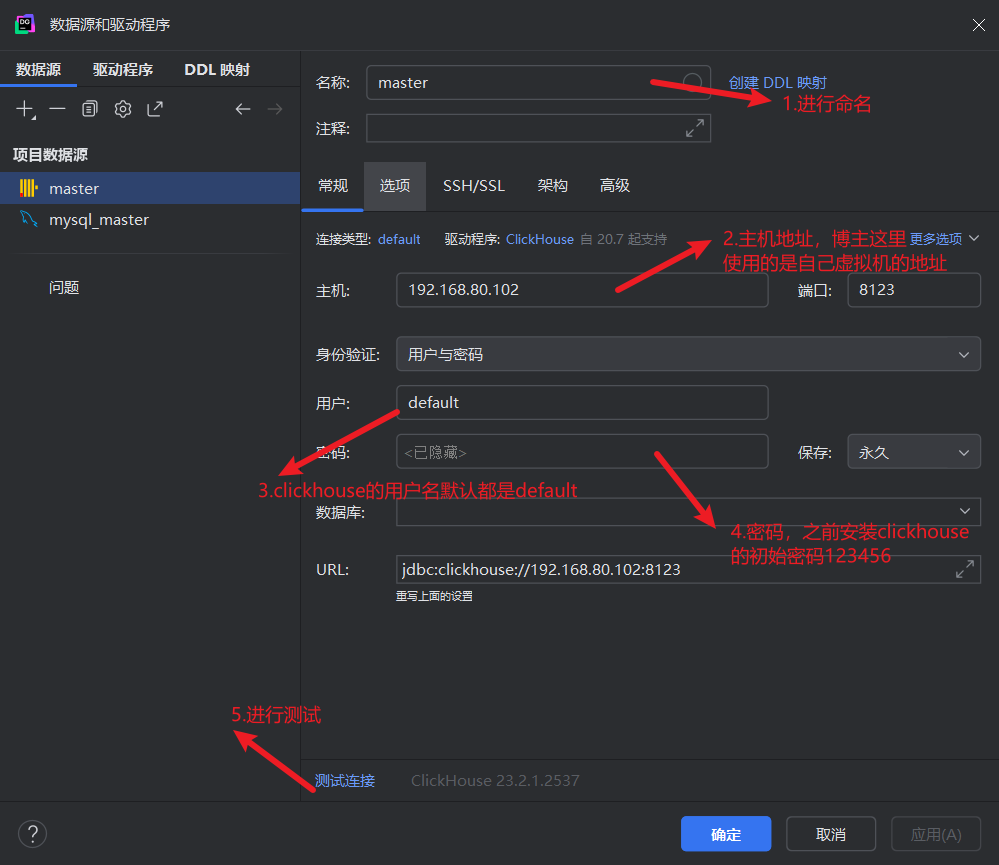Open the 高级 tab
This screenshot has height=865, width=999.
click(x=614, y=185)
